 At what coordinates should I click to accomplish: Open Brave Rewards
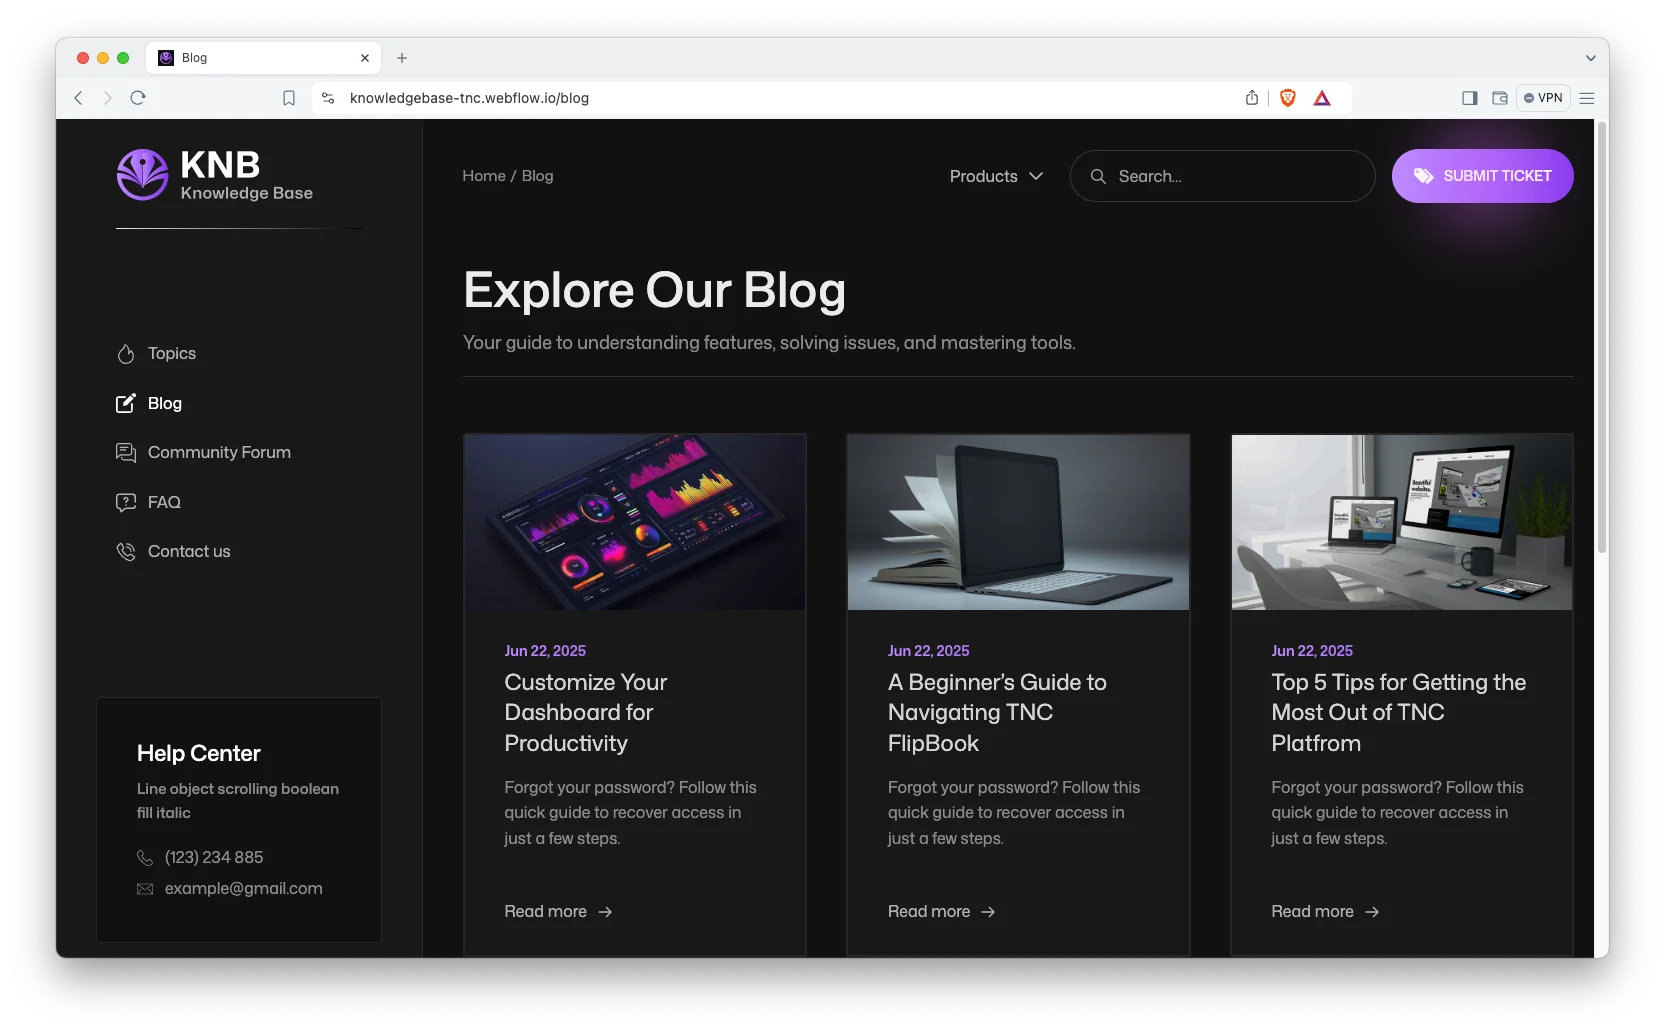click(x=1322, y=98)
